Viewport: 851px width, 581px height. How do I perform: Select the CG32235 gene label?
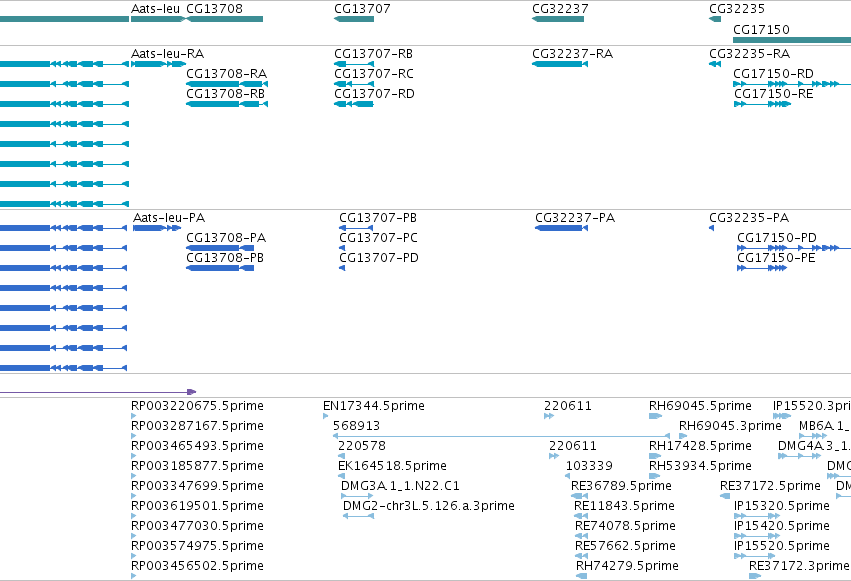(737, 9)
